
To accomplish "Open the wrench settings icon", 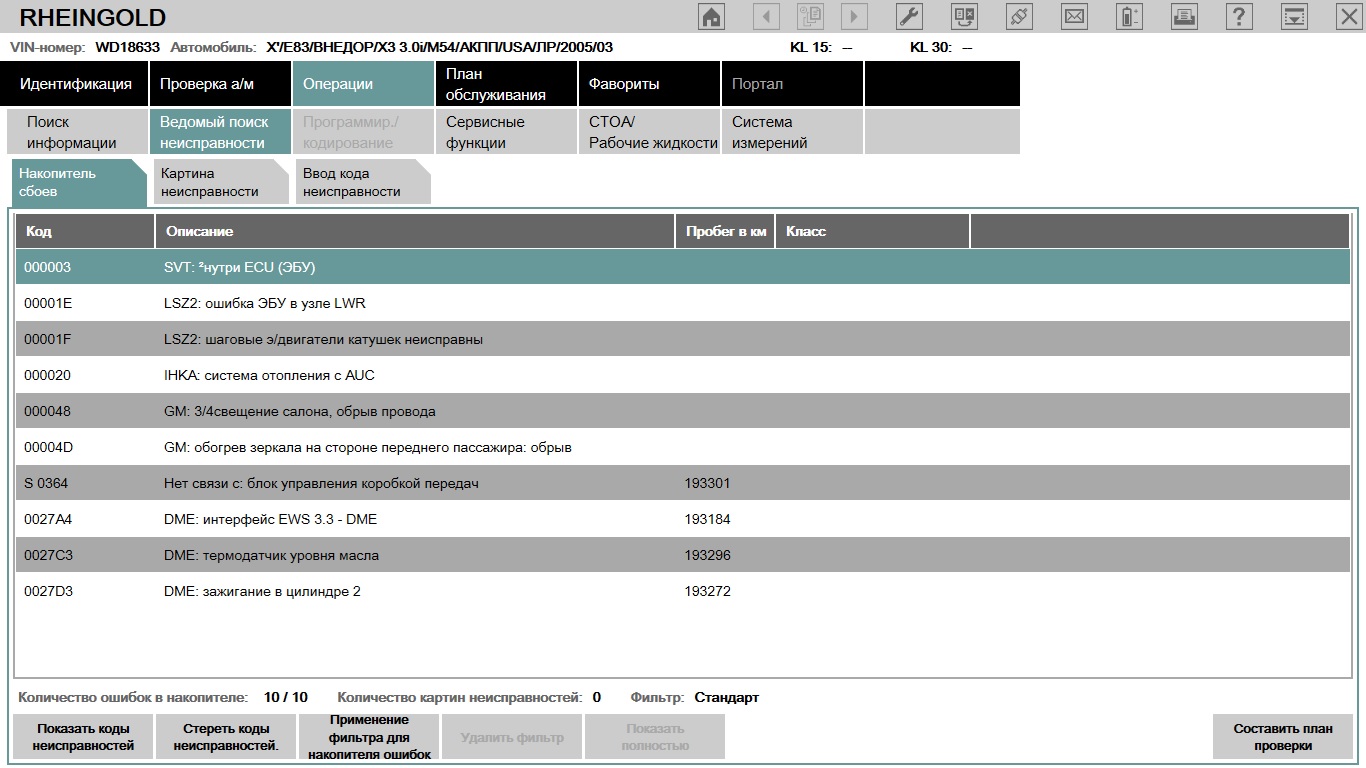I will (909, 16).
